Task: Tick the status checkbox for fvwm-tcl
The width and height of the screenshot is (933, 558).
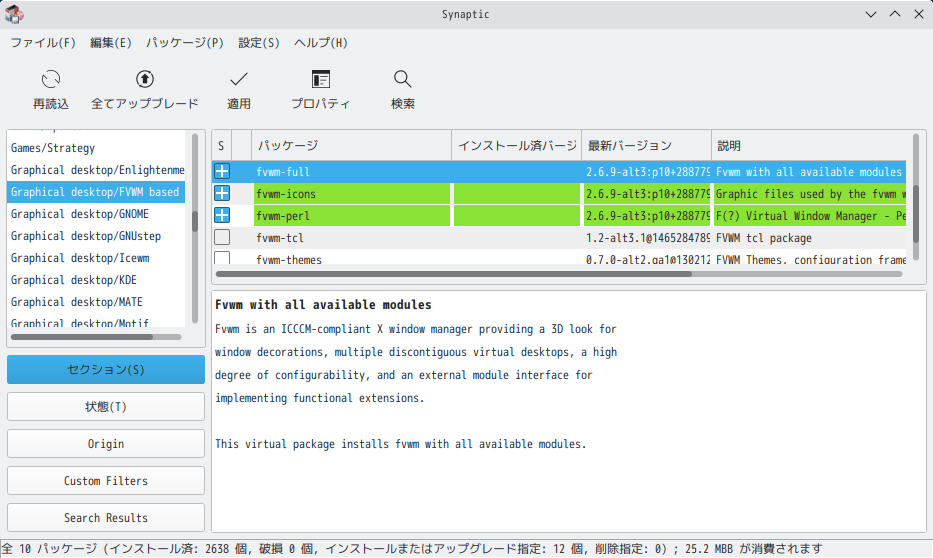Action: 222,237
